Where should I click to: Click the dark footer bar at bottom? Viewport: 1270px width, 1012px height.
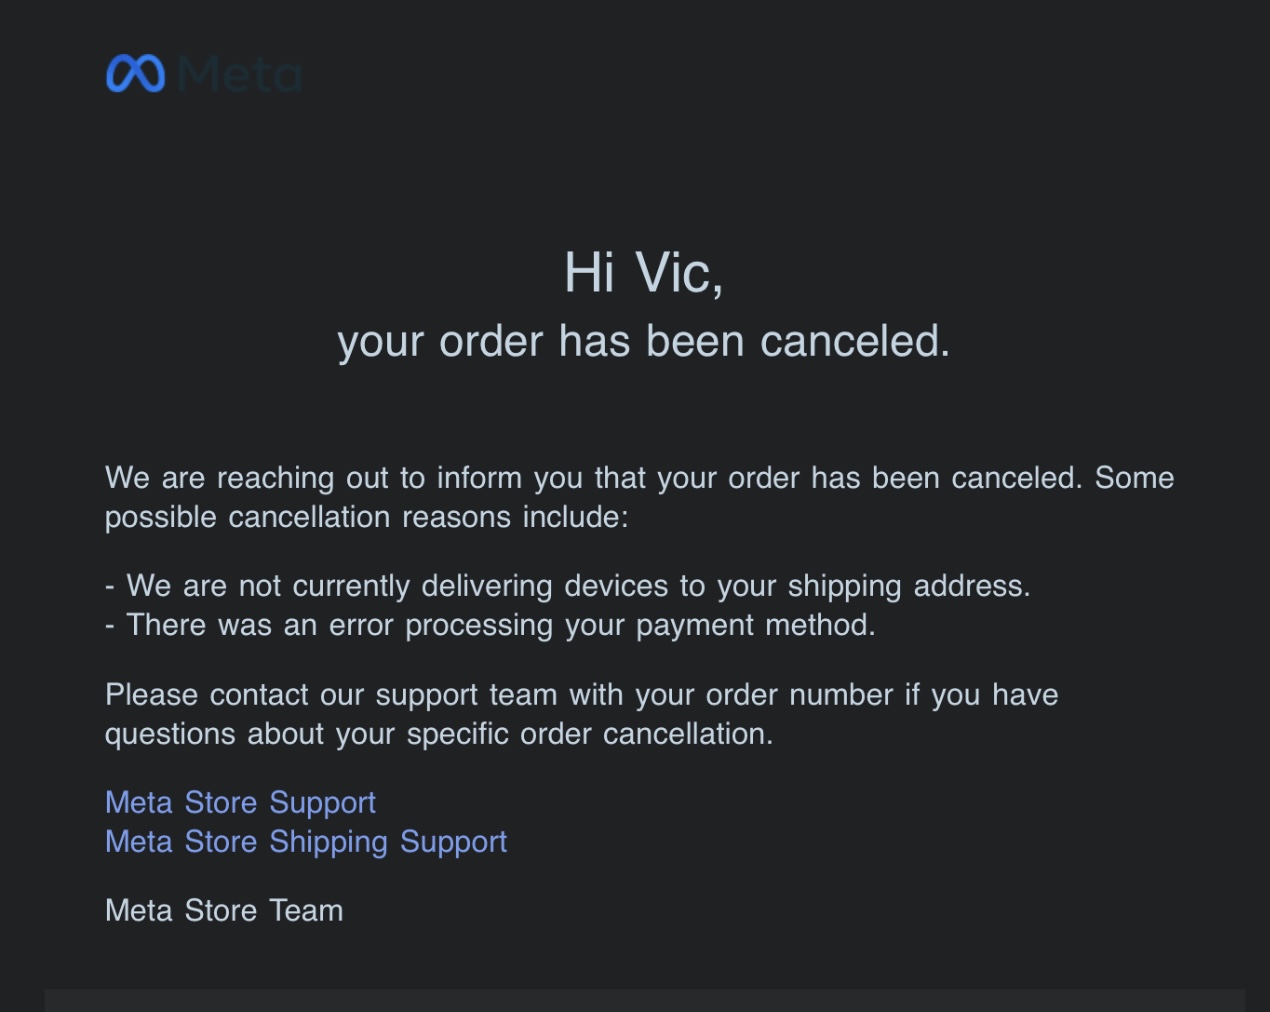(x=644, y=1001)
